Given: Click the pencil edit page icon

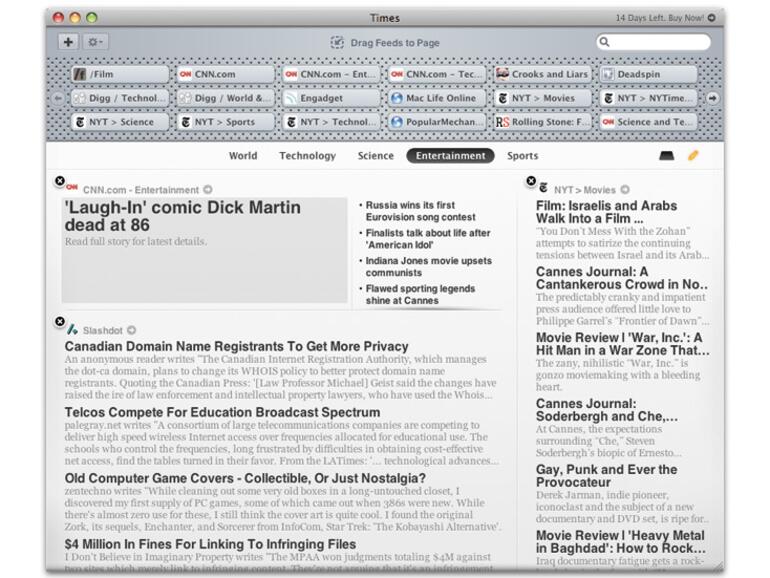Looking at the screenshot, I should click(x=693, y=156).
